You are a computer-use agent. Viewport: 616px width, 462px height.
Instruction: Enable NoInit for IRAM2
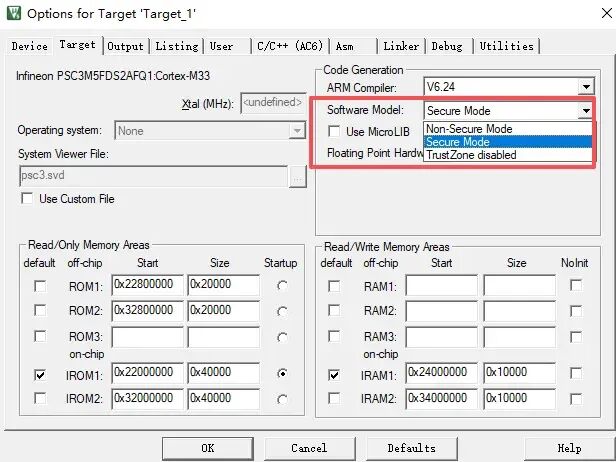[576, 400]
